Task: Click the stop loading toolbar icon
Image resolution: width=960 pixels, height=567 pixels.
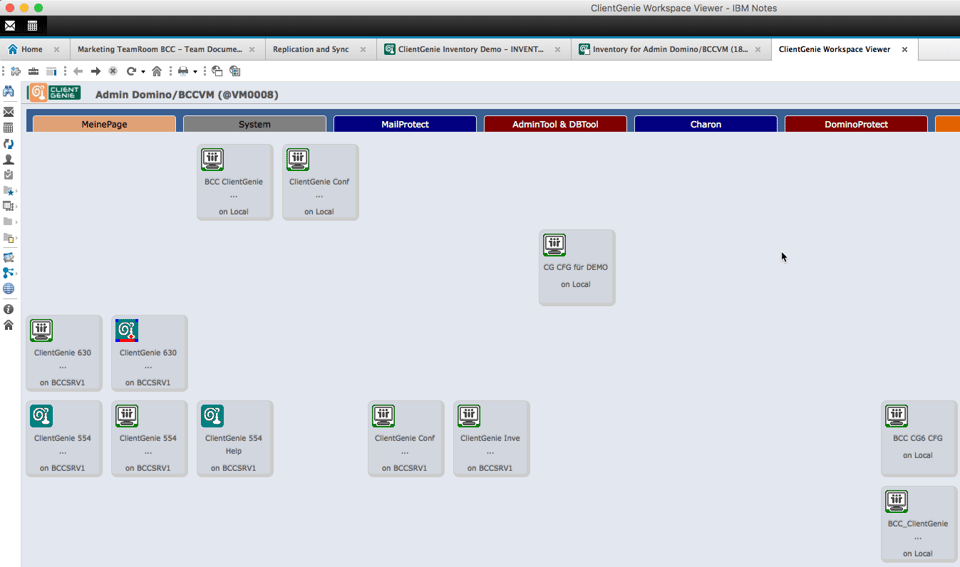Action: coord(113,71)
